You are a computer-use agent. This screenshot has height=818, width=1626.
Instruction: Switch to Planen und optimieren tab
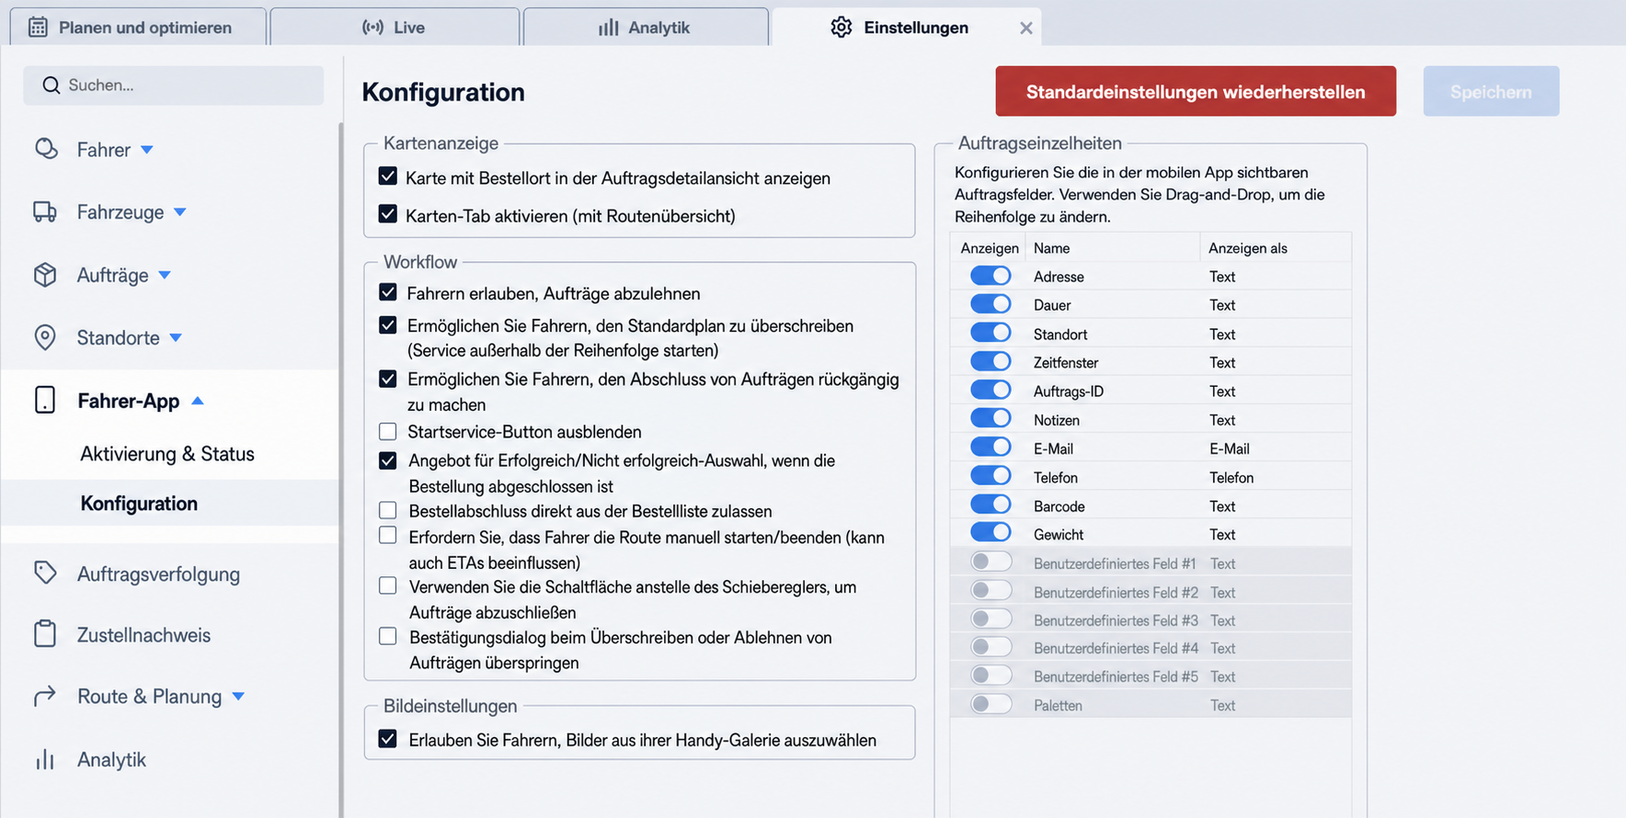click(138, 27)
